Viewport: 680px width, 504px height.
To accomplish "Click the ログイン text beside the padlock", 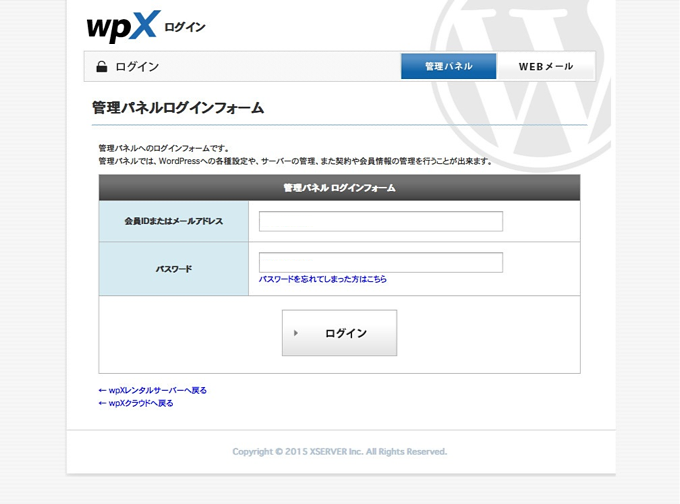I will (x=137, y=66).
